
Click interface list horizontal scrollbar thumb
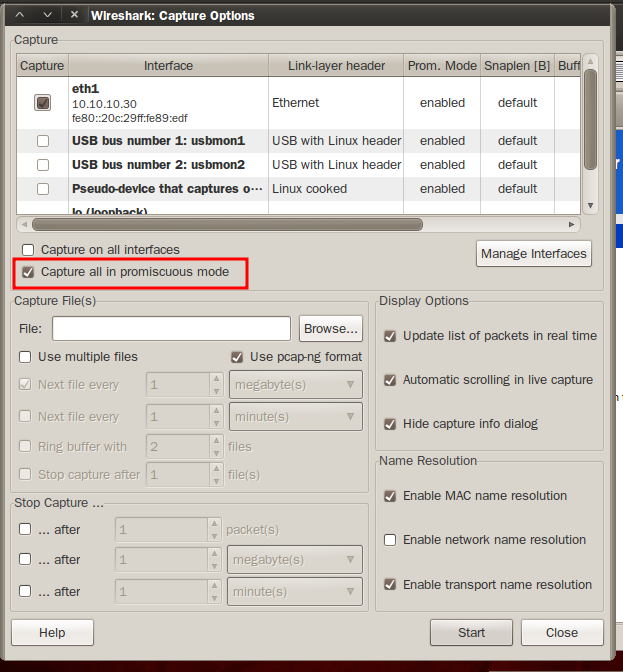pyautogui.click(x=227, y=225)
